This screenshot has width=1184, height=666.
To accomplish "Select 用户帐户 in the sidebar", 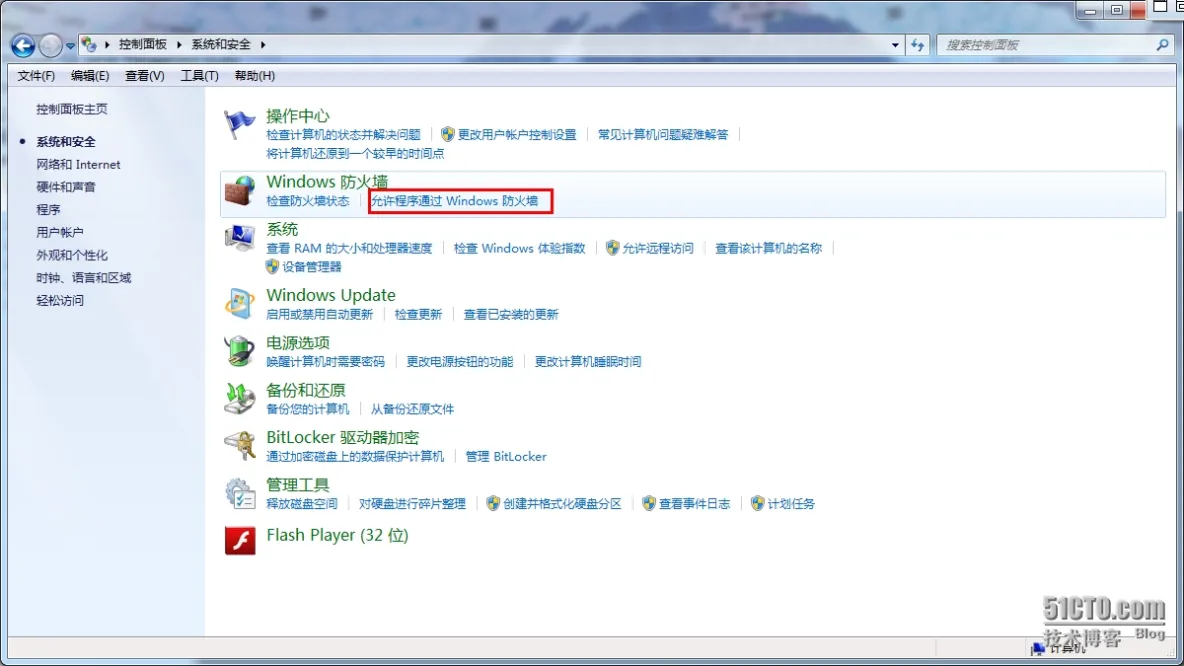I will click(60, 232).
